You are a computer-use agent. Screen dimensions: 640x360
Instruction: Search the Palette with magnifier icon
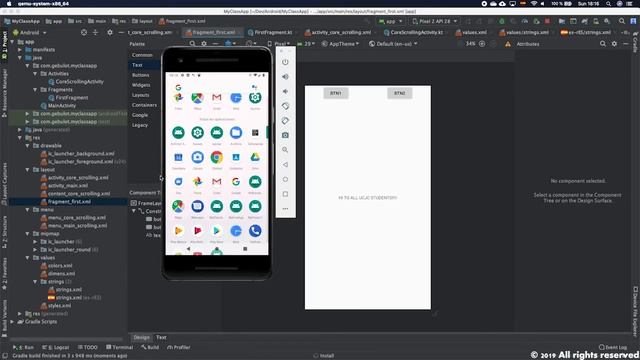click(192, 44)
